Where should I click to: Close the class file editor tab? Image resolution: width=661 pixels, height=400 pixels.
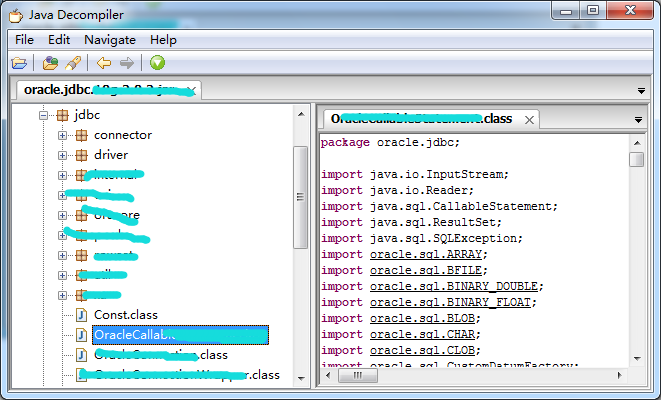coord(529,120)
